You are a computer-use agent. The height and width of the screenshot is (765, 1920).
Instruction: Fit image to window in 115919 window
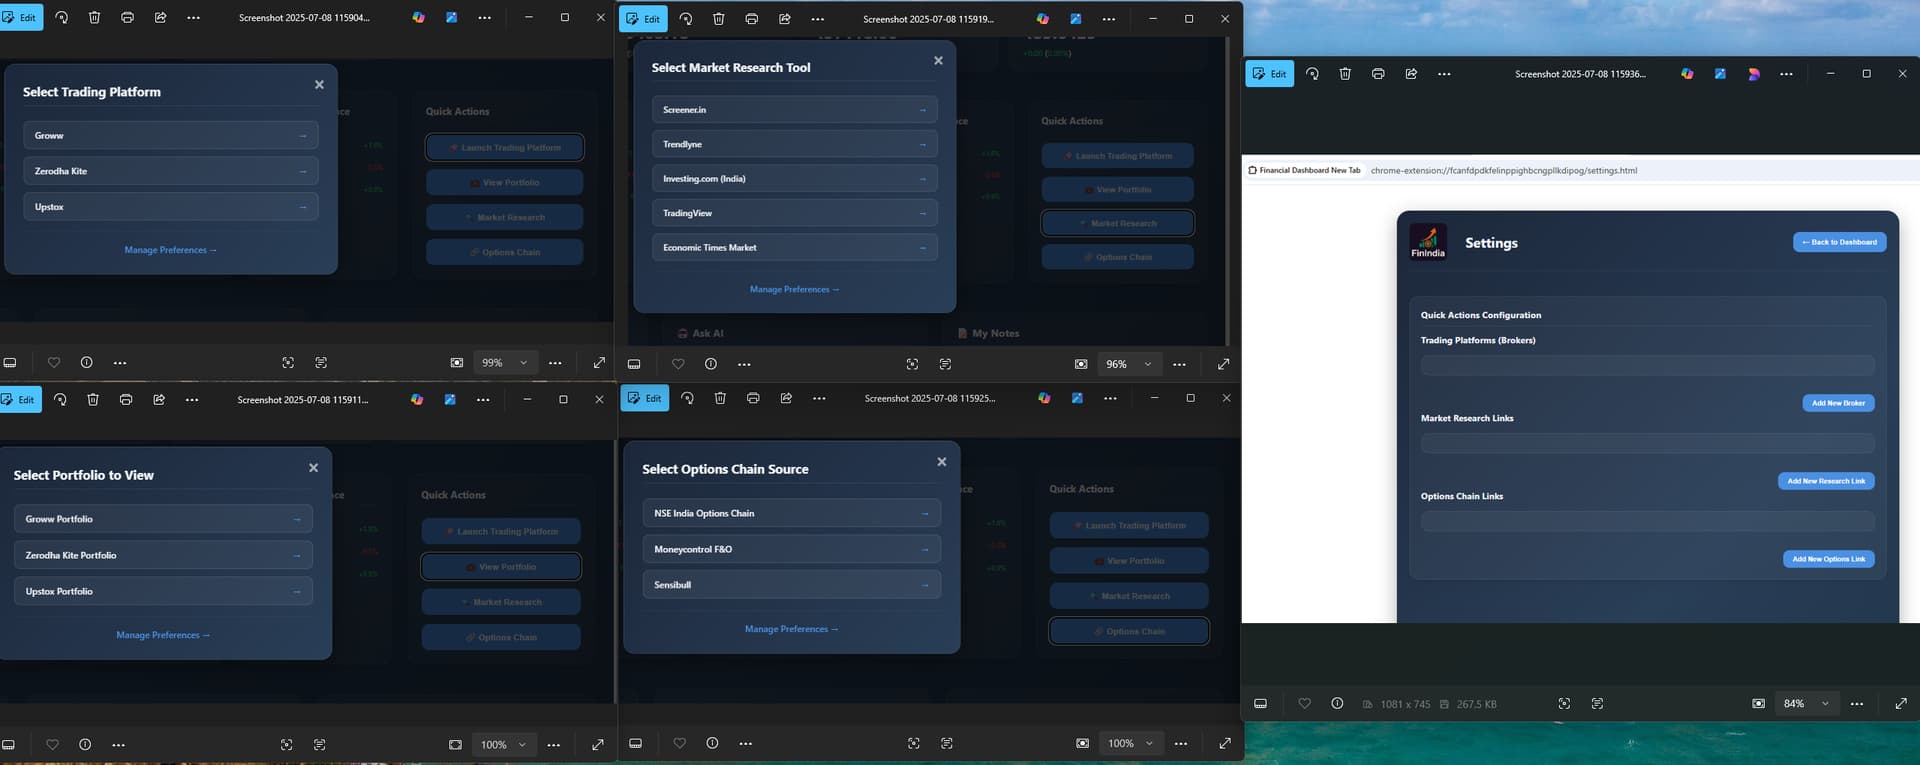point(1081,364)
